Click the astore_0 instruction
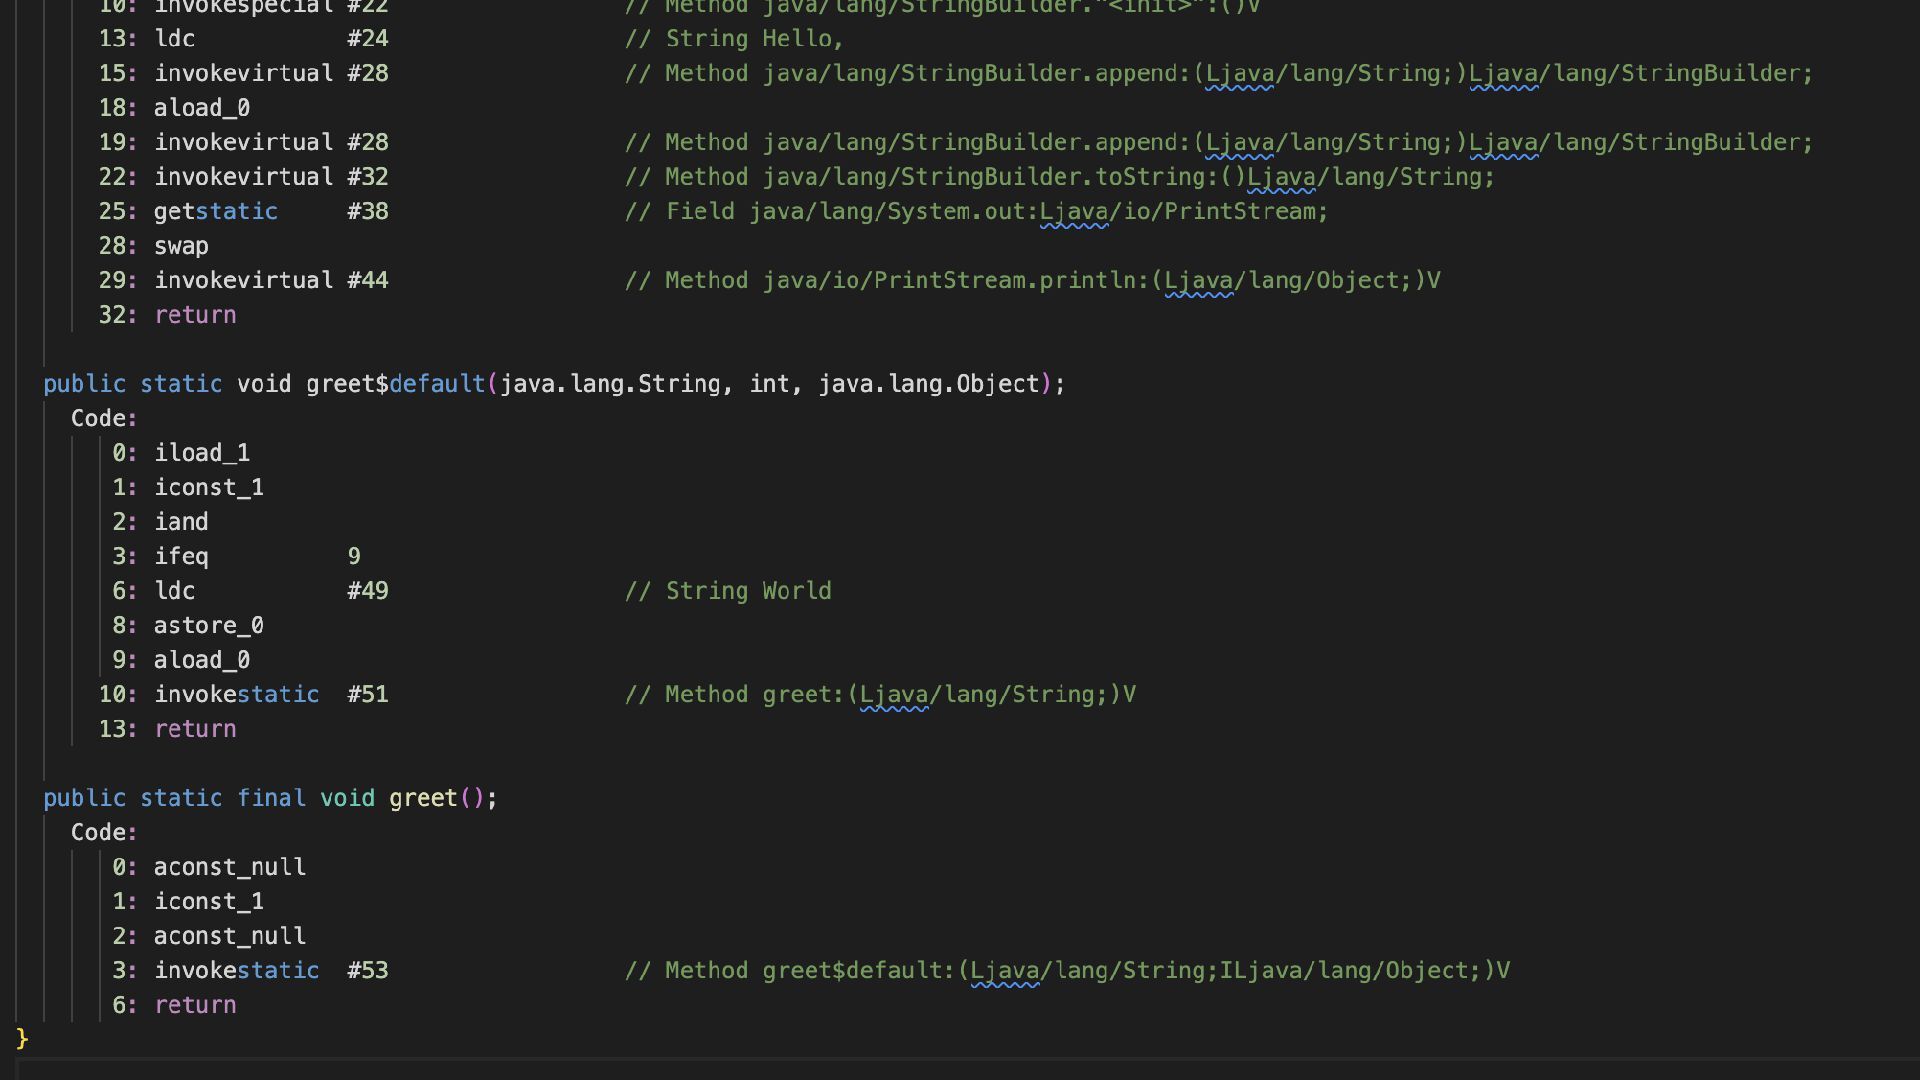This screenshot has height=1080, width=1920. pos(208,626)
